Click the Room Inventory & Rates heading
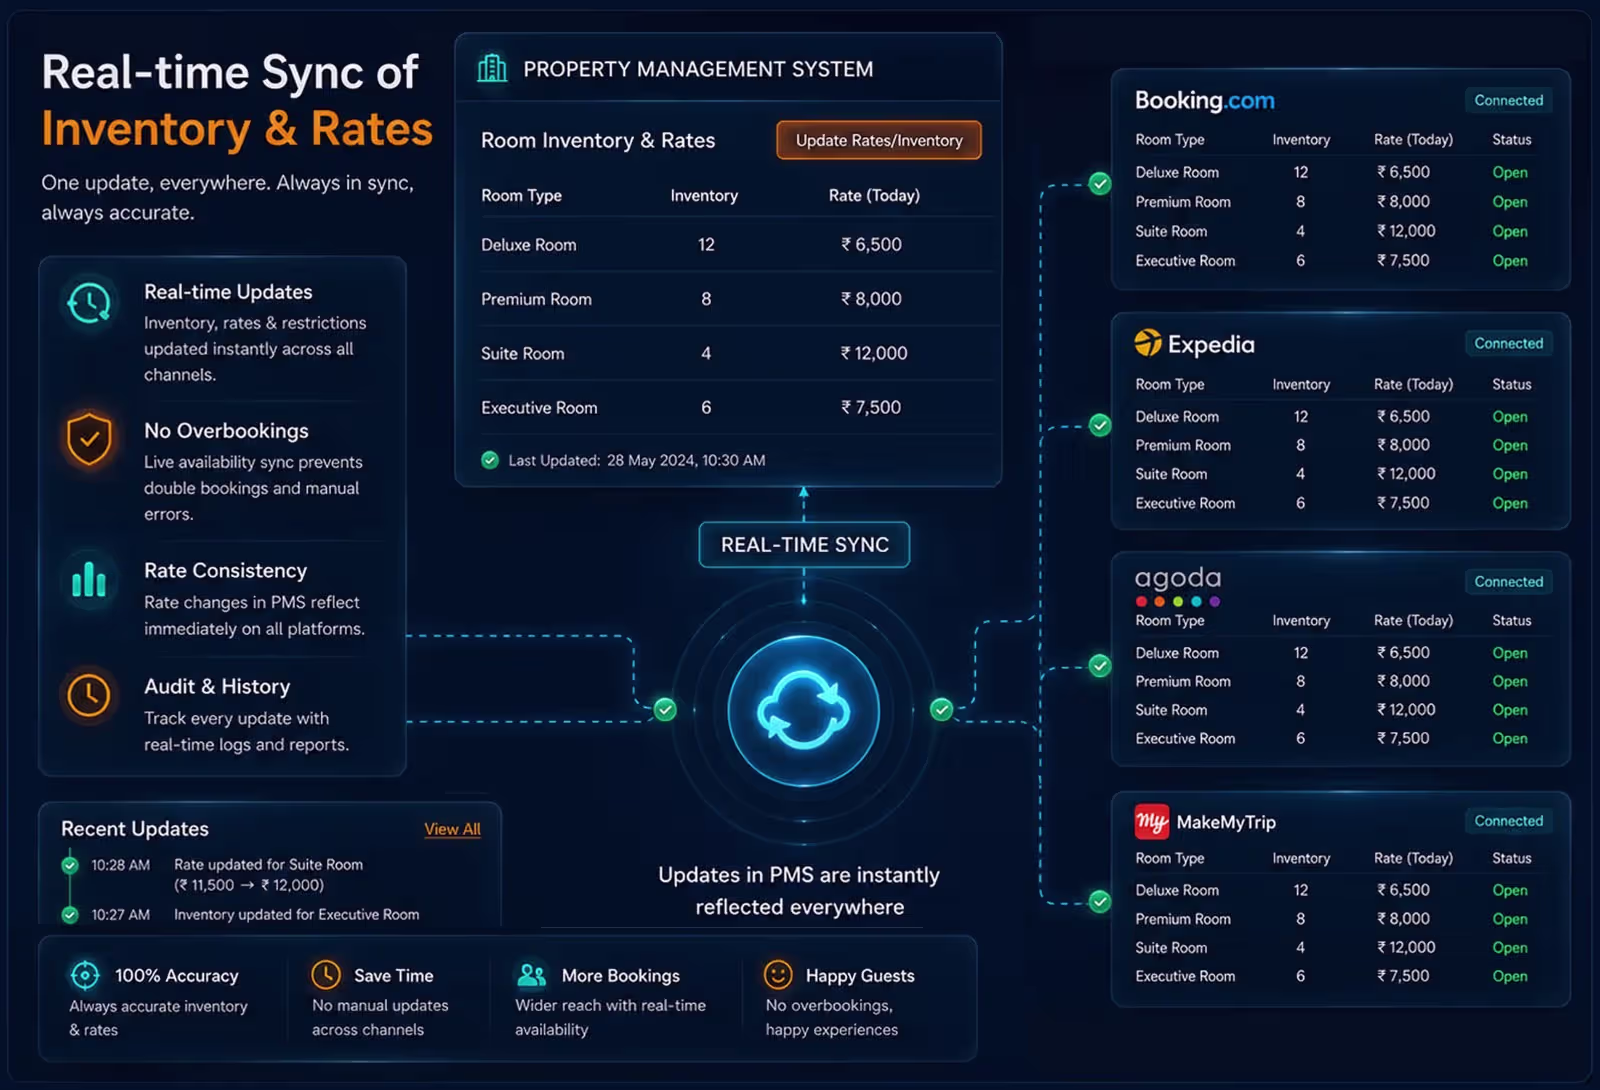The image size is (1600, 1090). (598, 141)
